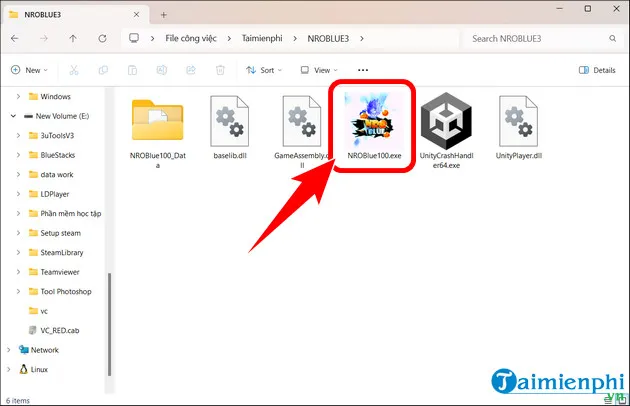Image resolution: width=630 pixels, height=406 pixels.
Task: Open the See more ellipsis menu
Action: [362, 70]
